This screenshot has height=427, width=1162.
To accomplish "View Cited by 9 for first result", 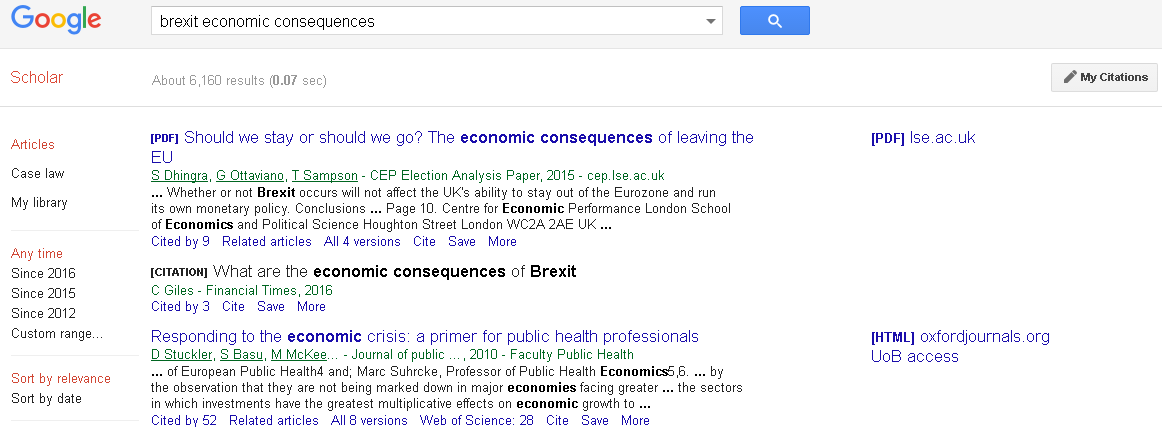I will point(180,241).
